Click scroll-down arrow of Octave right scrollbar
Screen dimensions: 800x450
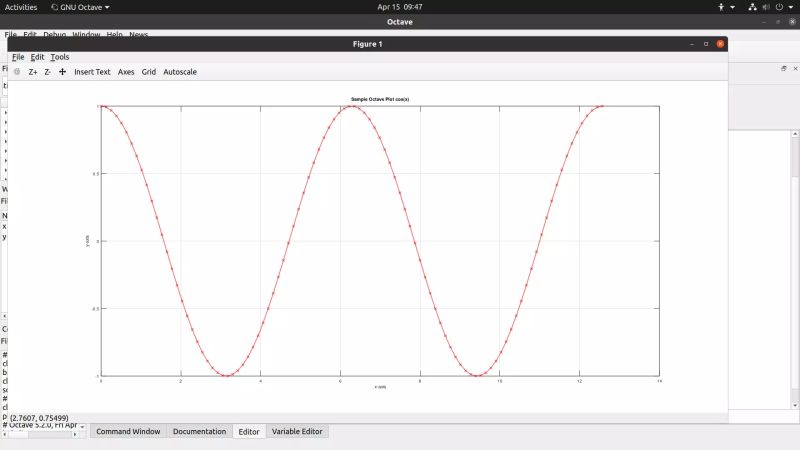coord(795,406)
